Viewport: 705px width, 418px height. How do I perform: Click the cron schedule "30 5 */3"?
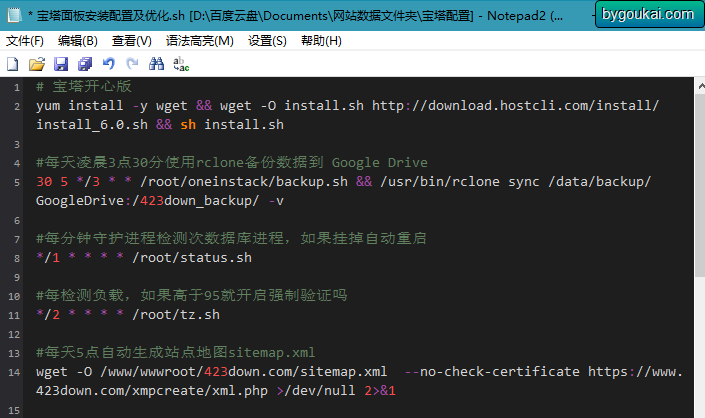click(68, 182)
